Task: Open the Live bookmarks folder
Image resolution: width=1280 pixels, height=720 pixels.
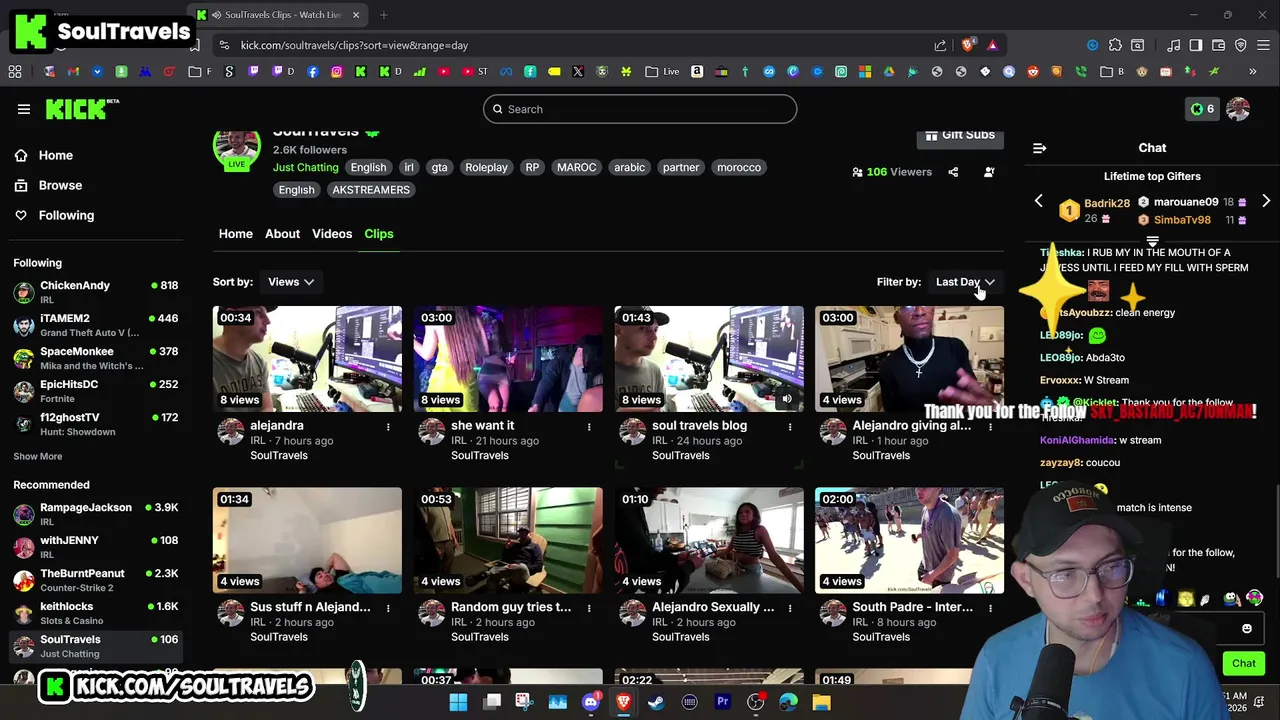Action: tap(662, 72)
